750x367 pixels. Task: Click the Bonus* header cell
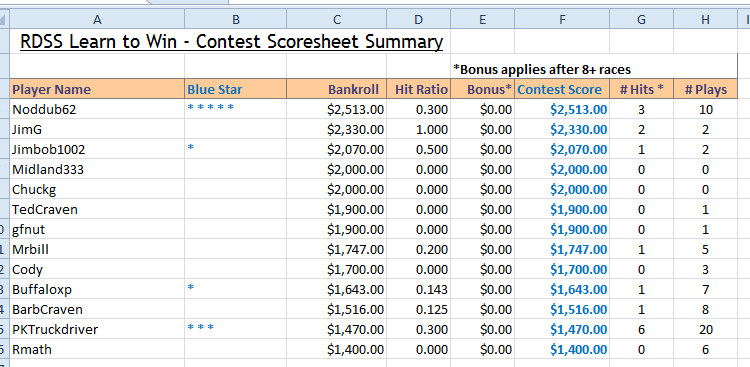click(x=482, y=89)
